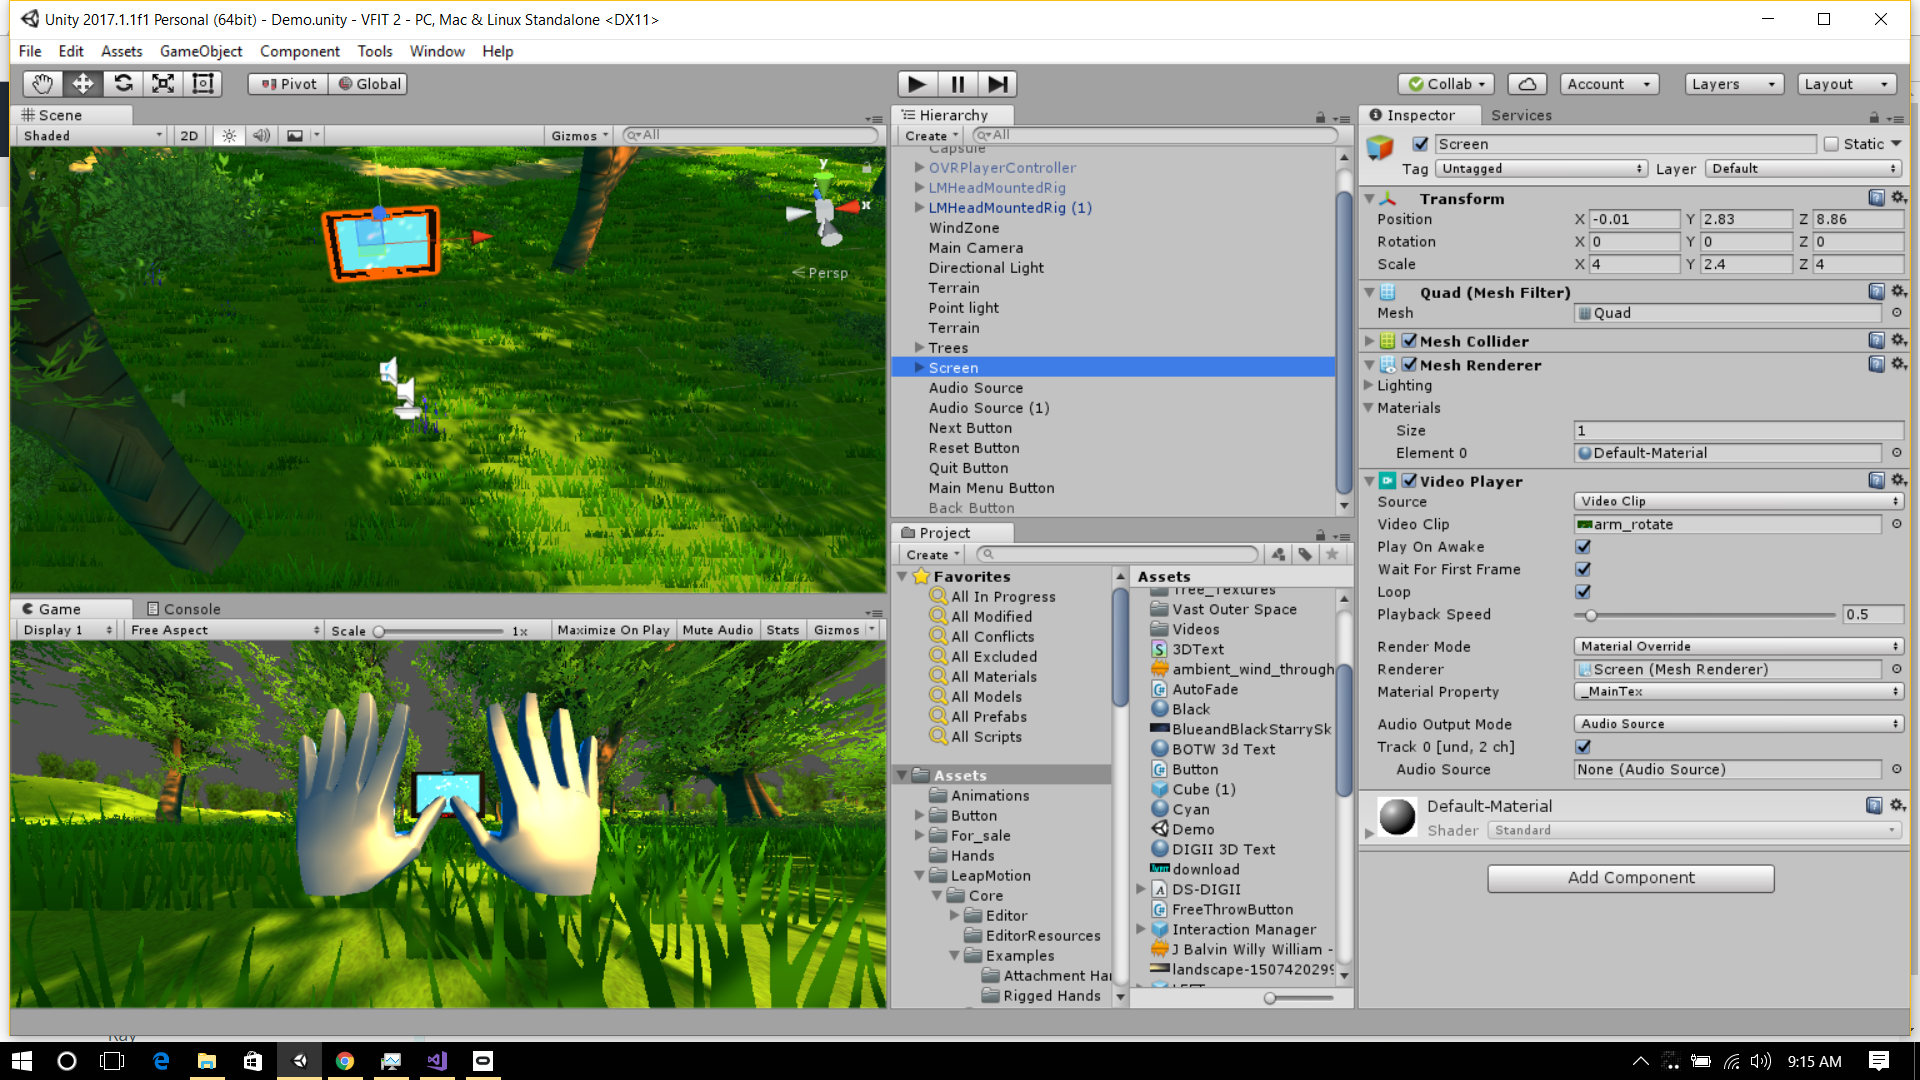1920x1080 pixels.
Task: Open the GameObject menu
Action: [200, 51]
